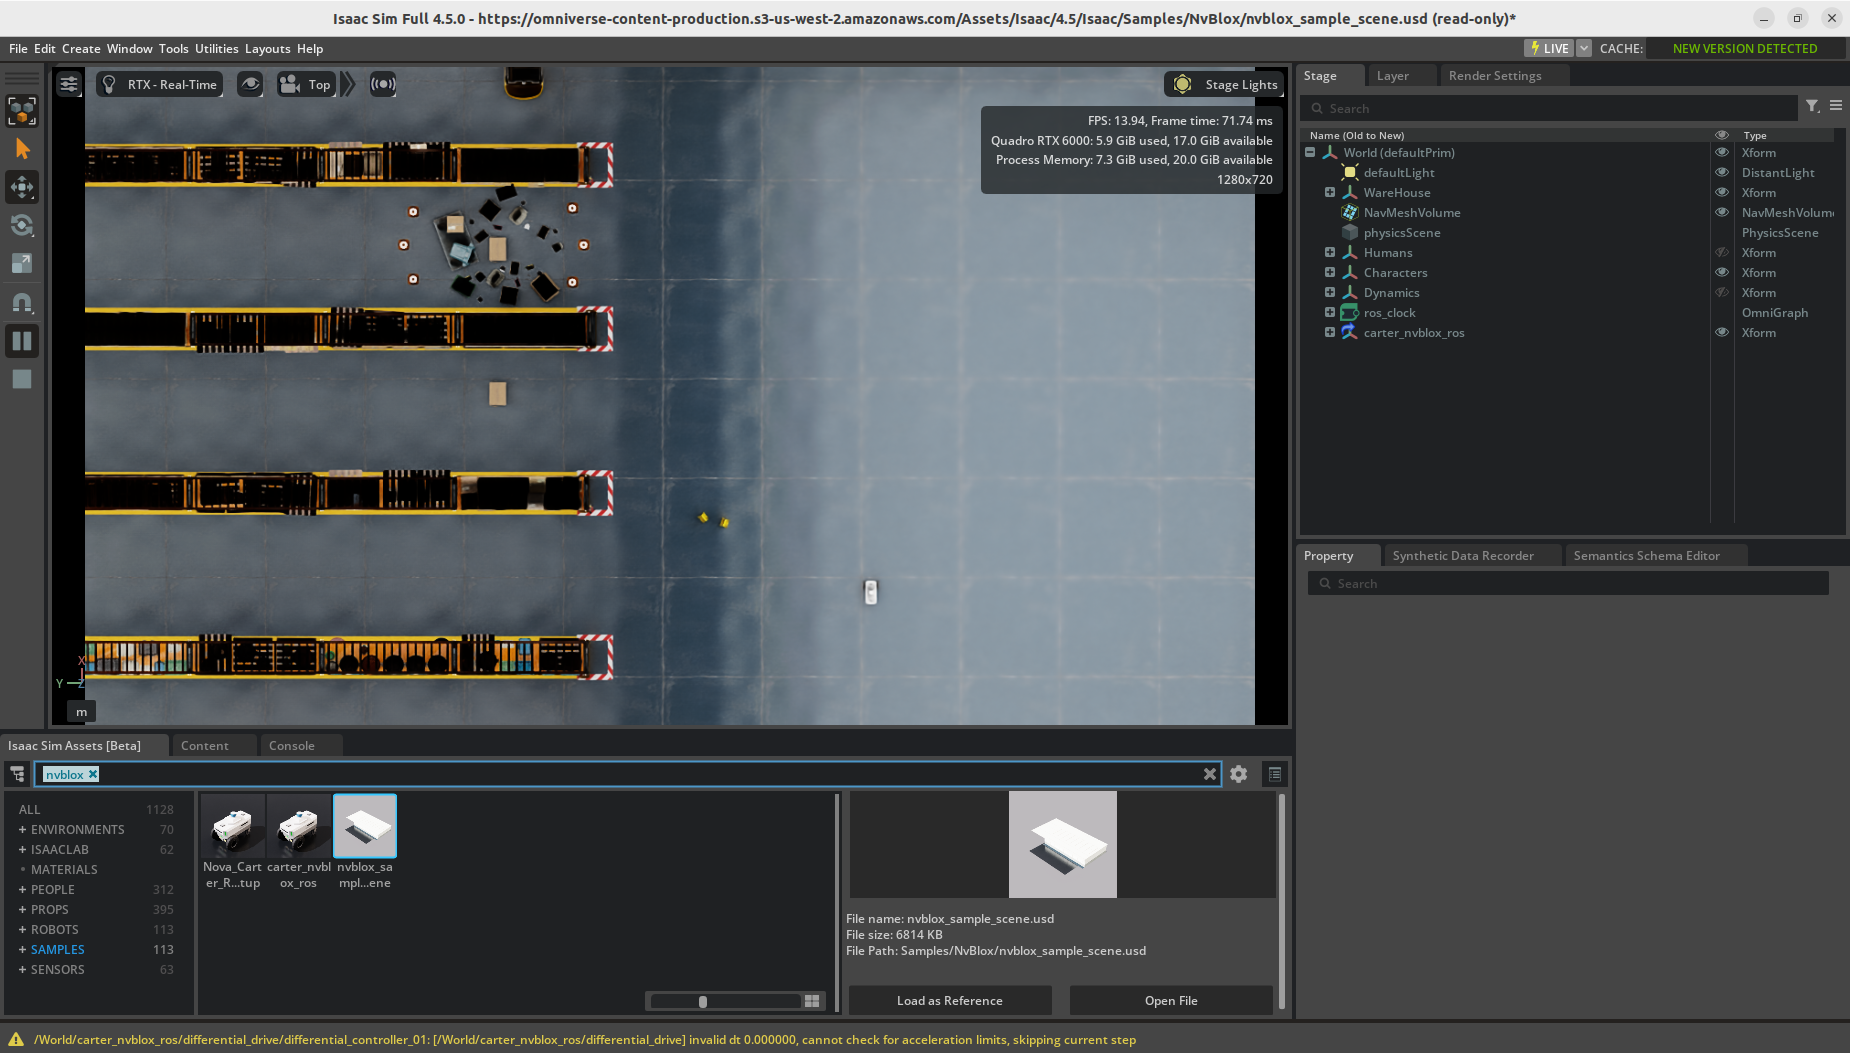The image size is (1850, 1053).
Task: Stop the simulation with the stop button
Action: (22, 379)
